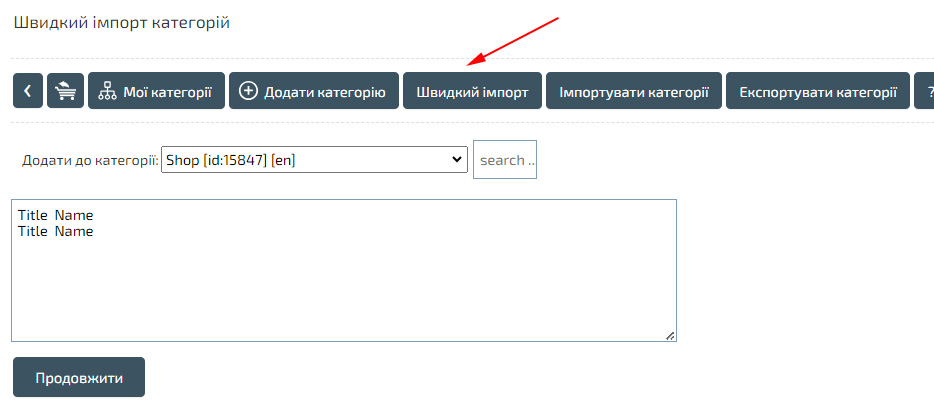This screenshot has height=412, width=934.
Task: Click the dropdown arrow of category selector
Action: (x=457, y=160)
